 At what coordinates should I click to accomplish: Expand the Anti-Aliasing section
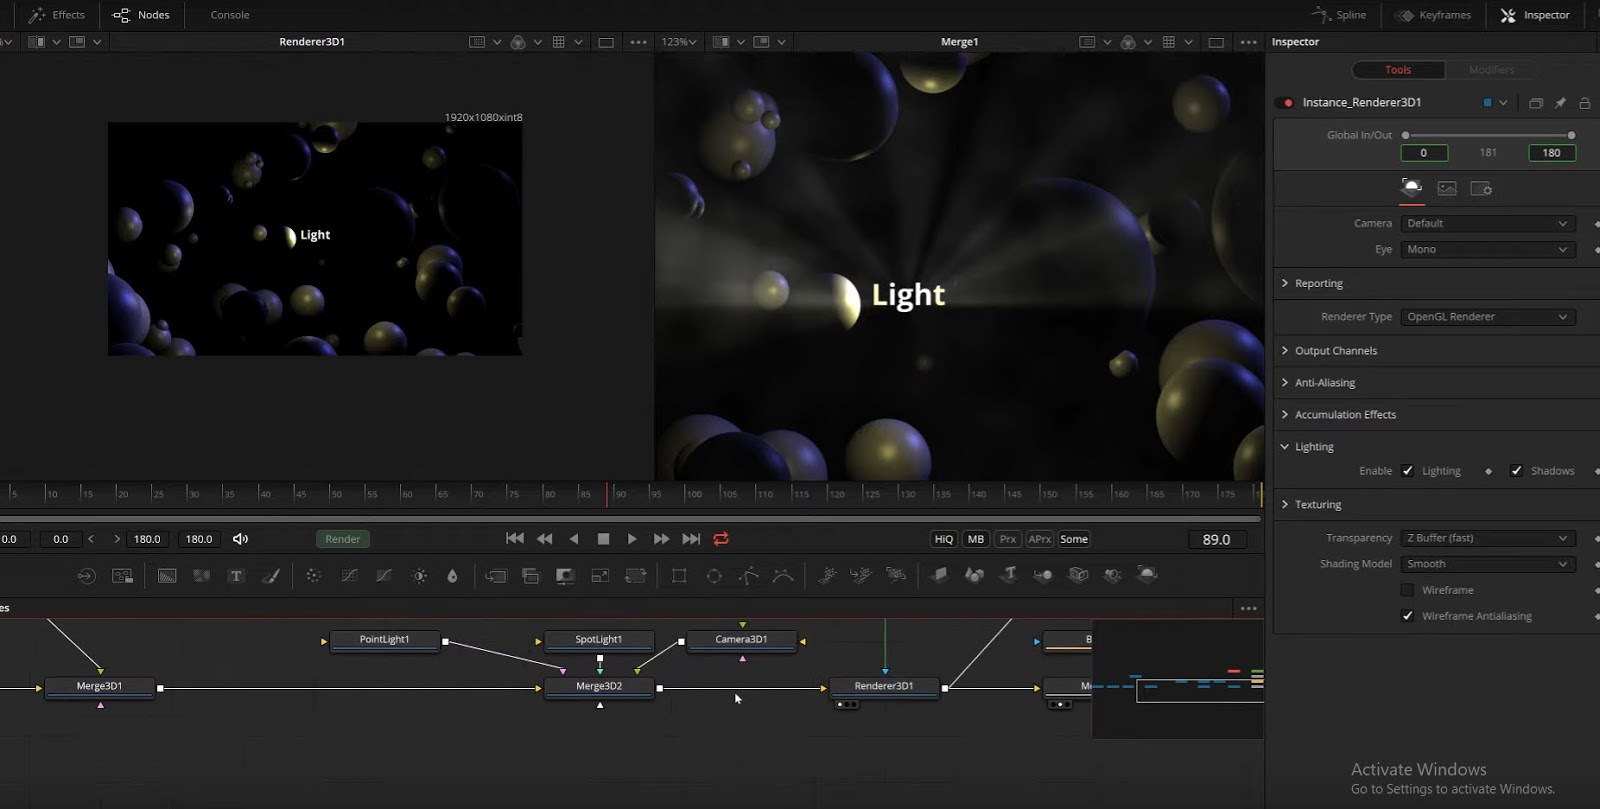pos(1325,383)
